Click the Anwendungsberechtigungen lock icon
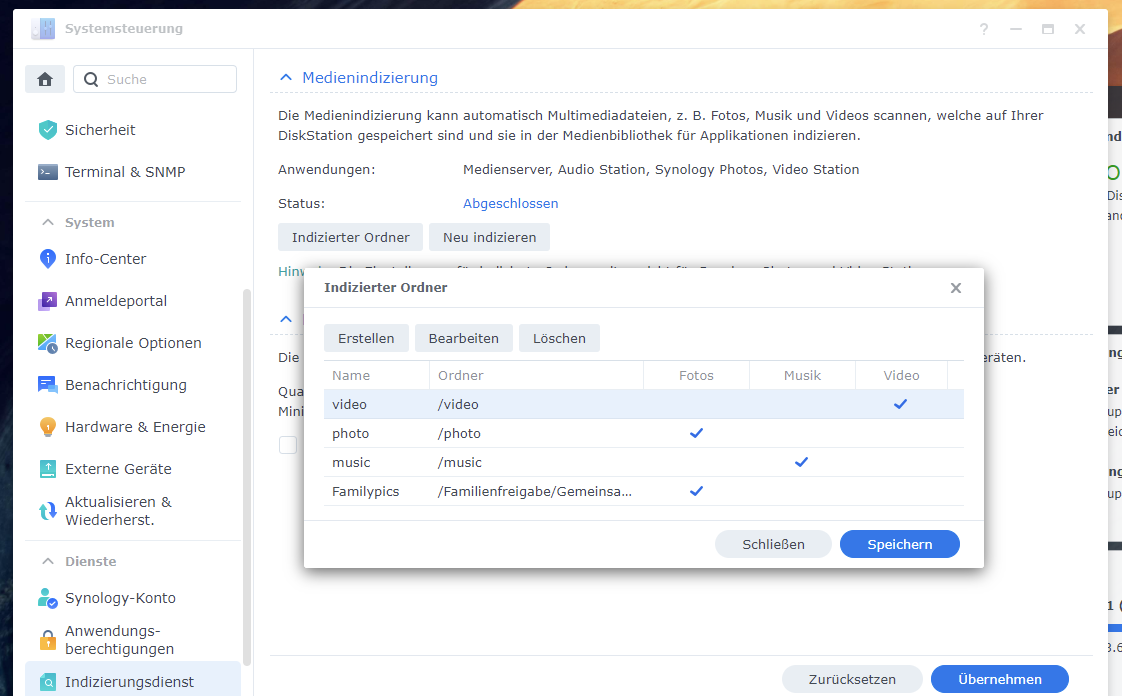 (x=47, y=639)
